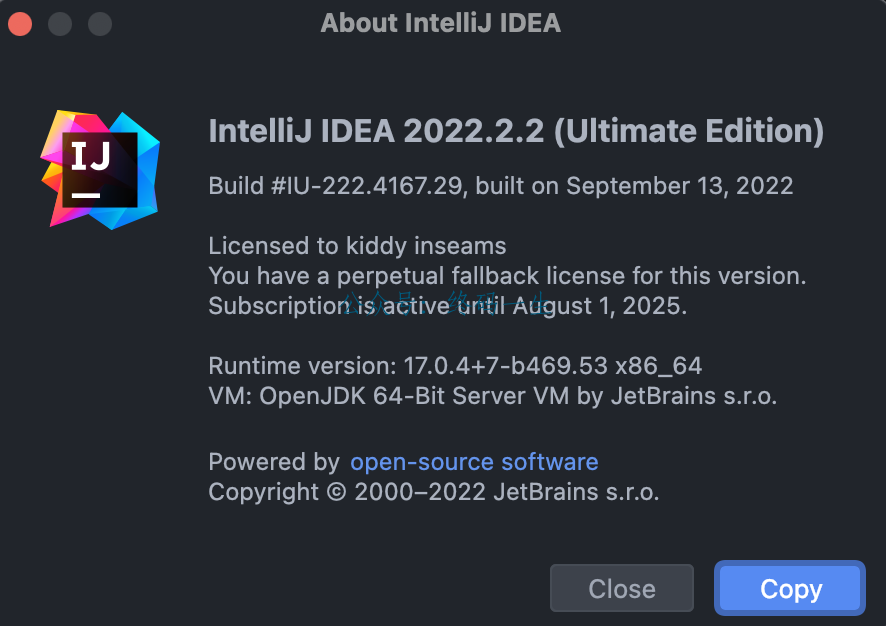Click the disabled minimize window button

(60, 24)
